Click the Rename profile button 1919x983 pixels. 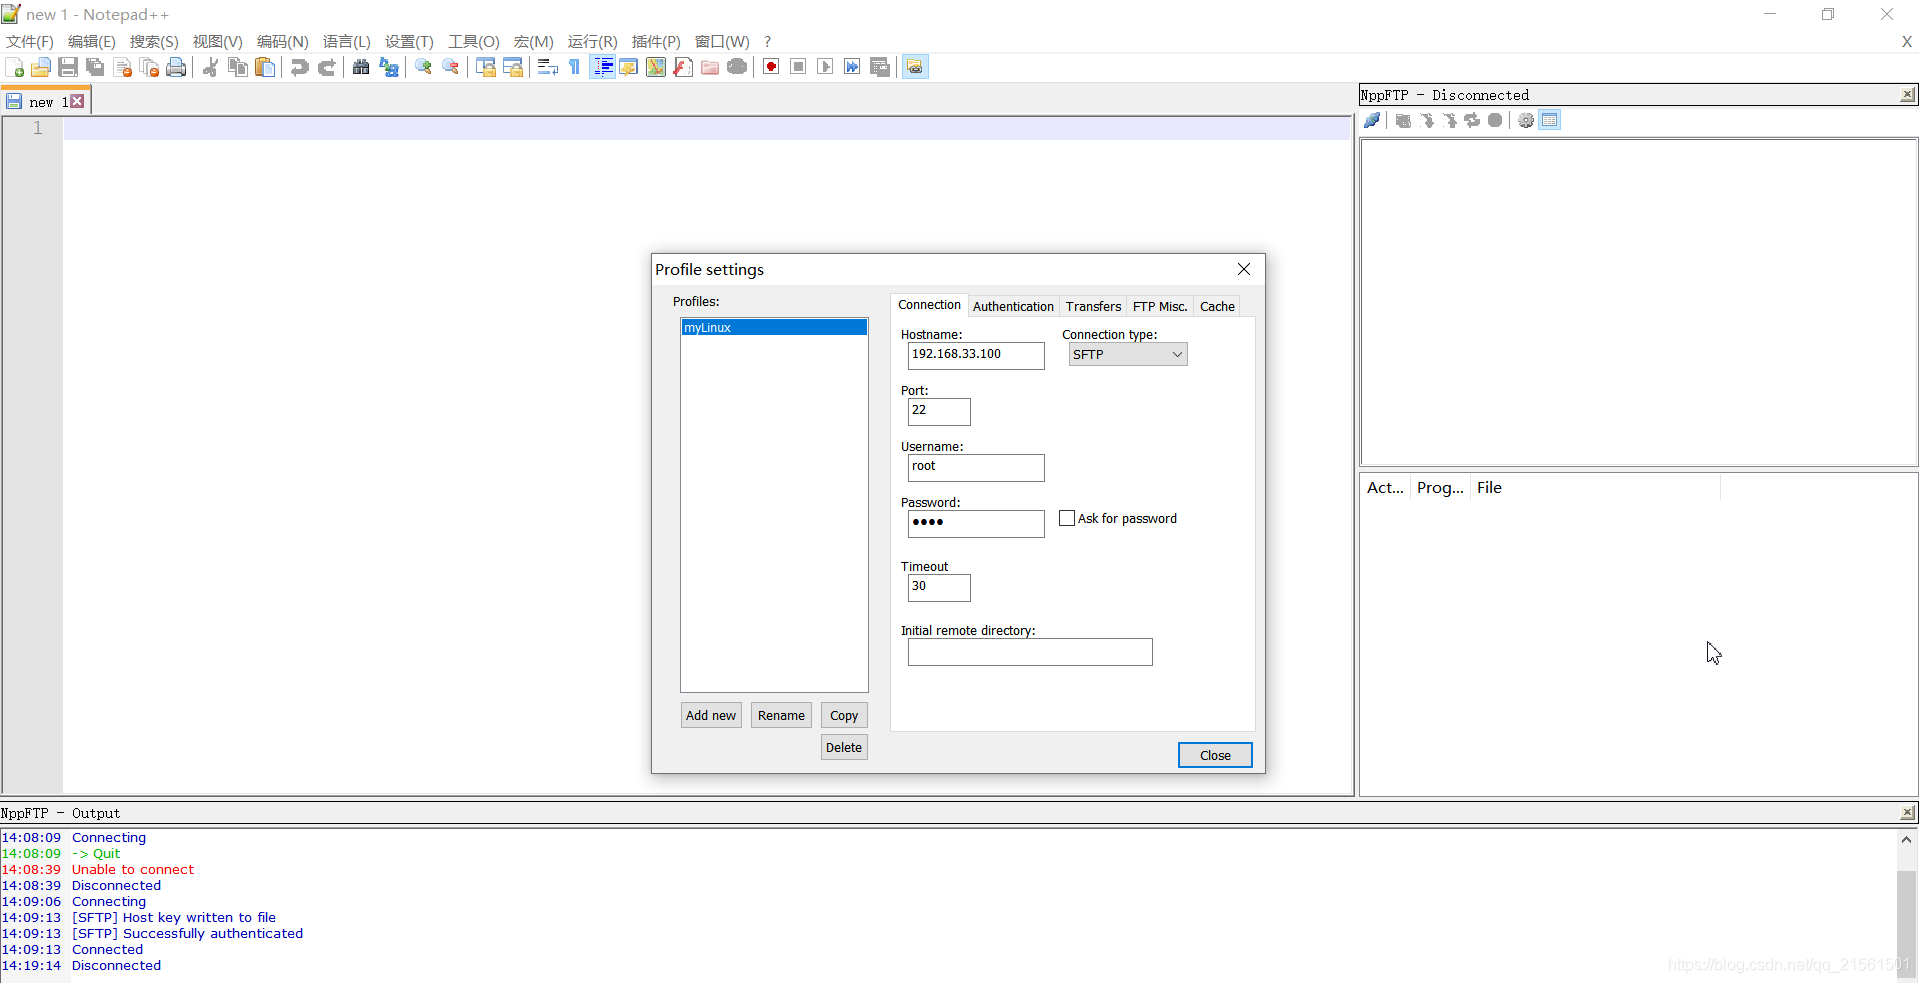(x=781, y=715)
